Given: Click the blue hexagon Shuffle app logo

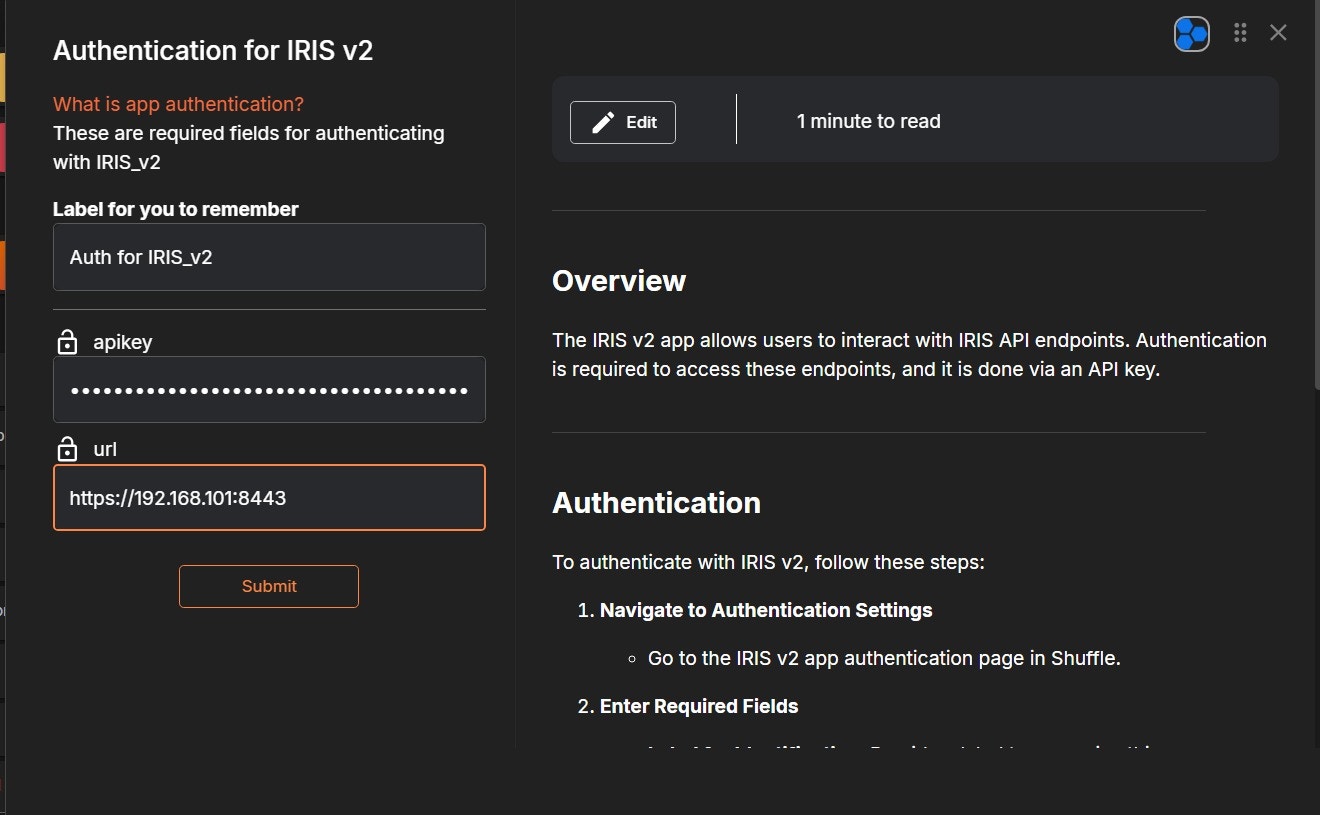Looking at the screenshot, I should click(1191, 33).
